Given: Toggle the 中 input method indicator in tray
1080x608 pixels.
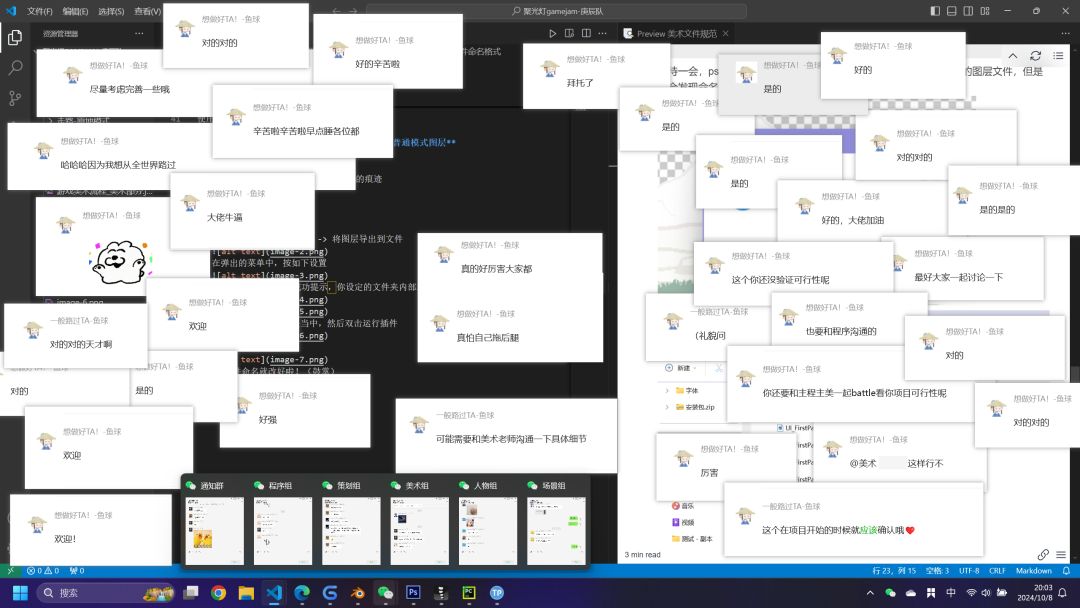Looking at the screenshot, I should (951, 592).
